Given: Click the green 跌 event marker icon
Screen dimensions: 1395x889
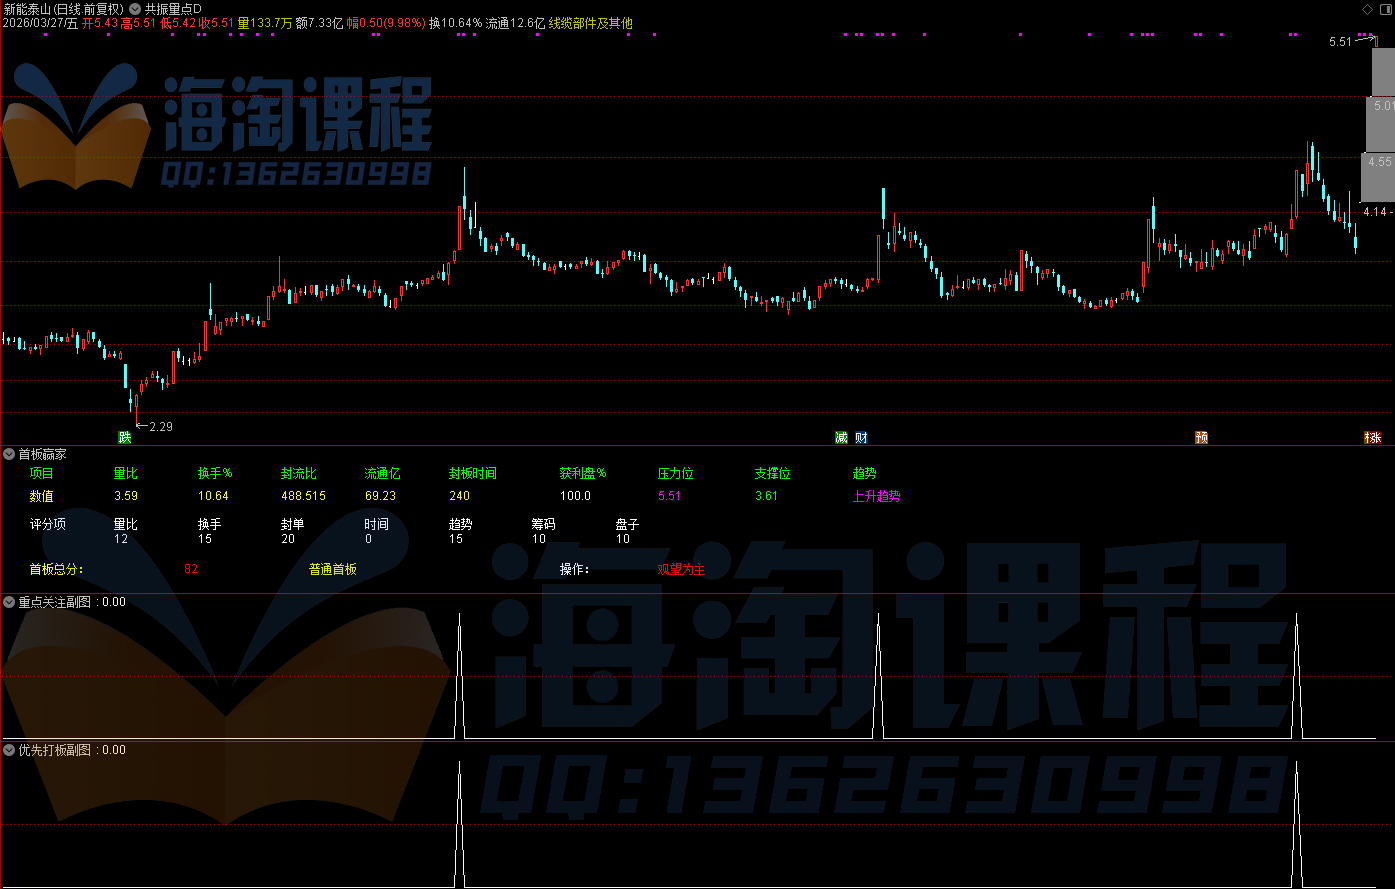Looking at the screenshot, I should (125, 438).
